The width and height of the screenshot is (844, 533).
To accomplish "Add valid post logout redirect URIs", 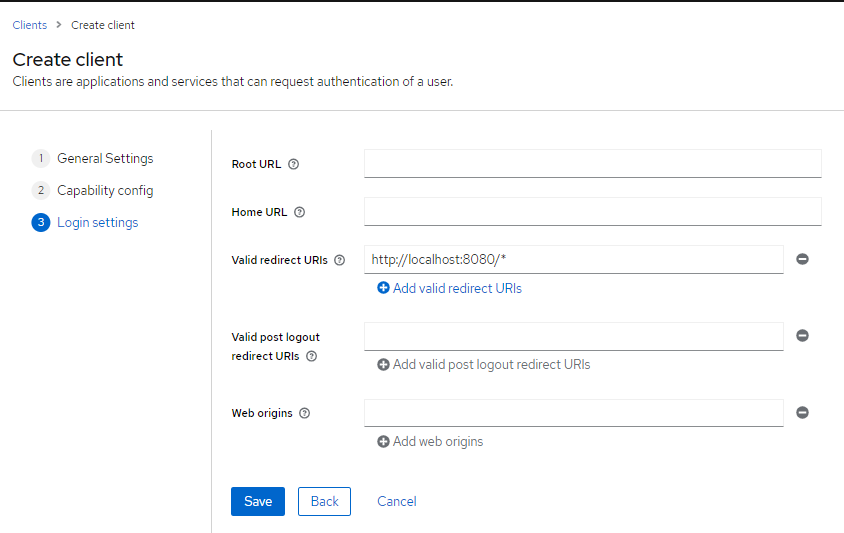I will [x=483, y=364].
